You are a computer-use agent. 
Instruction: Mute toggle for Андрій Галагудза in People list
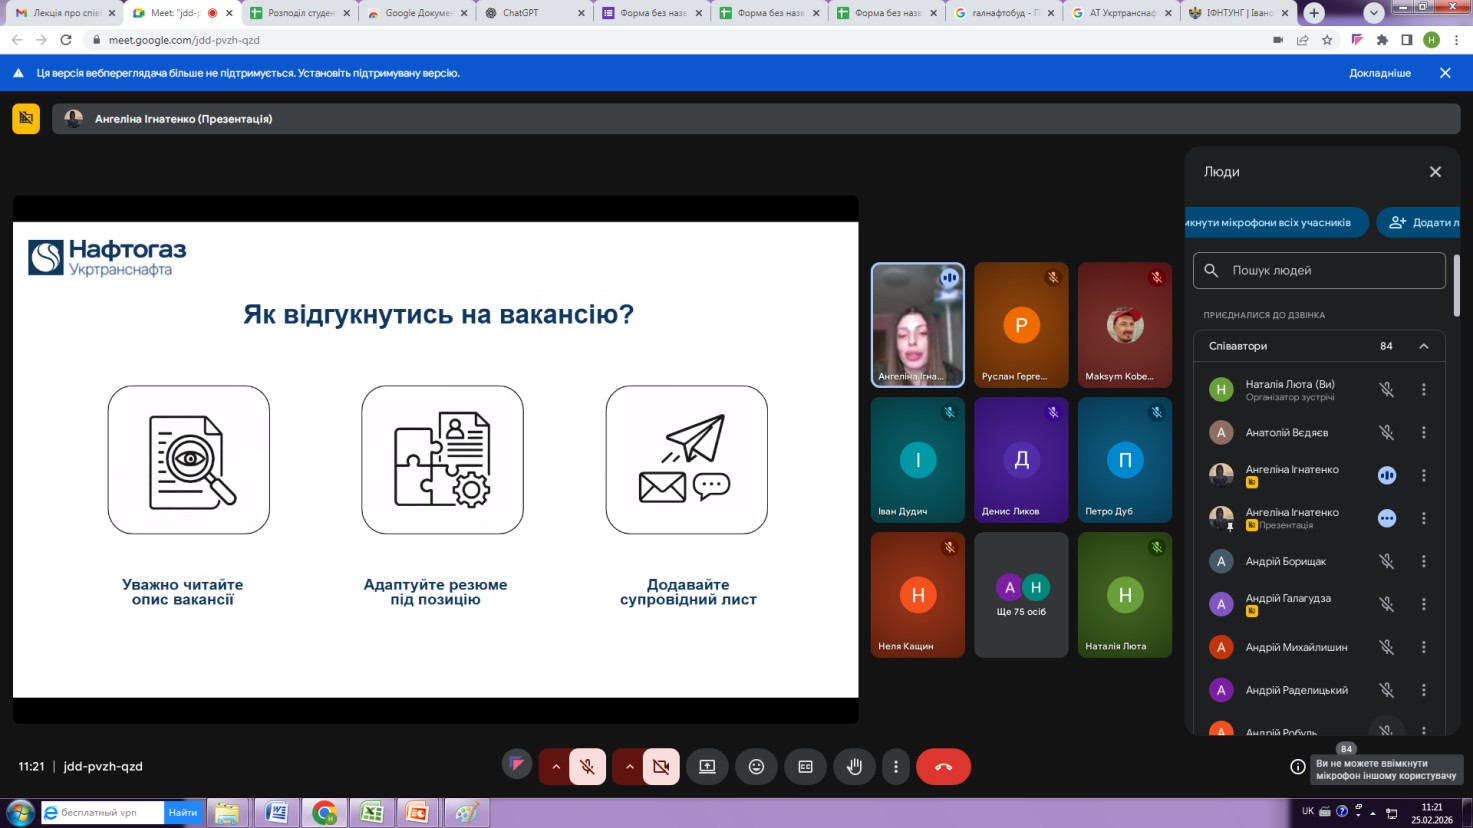click(1387, 604)
